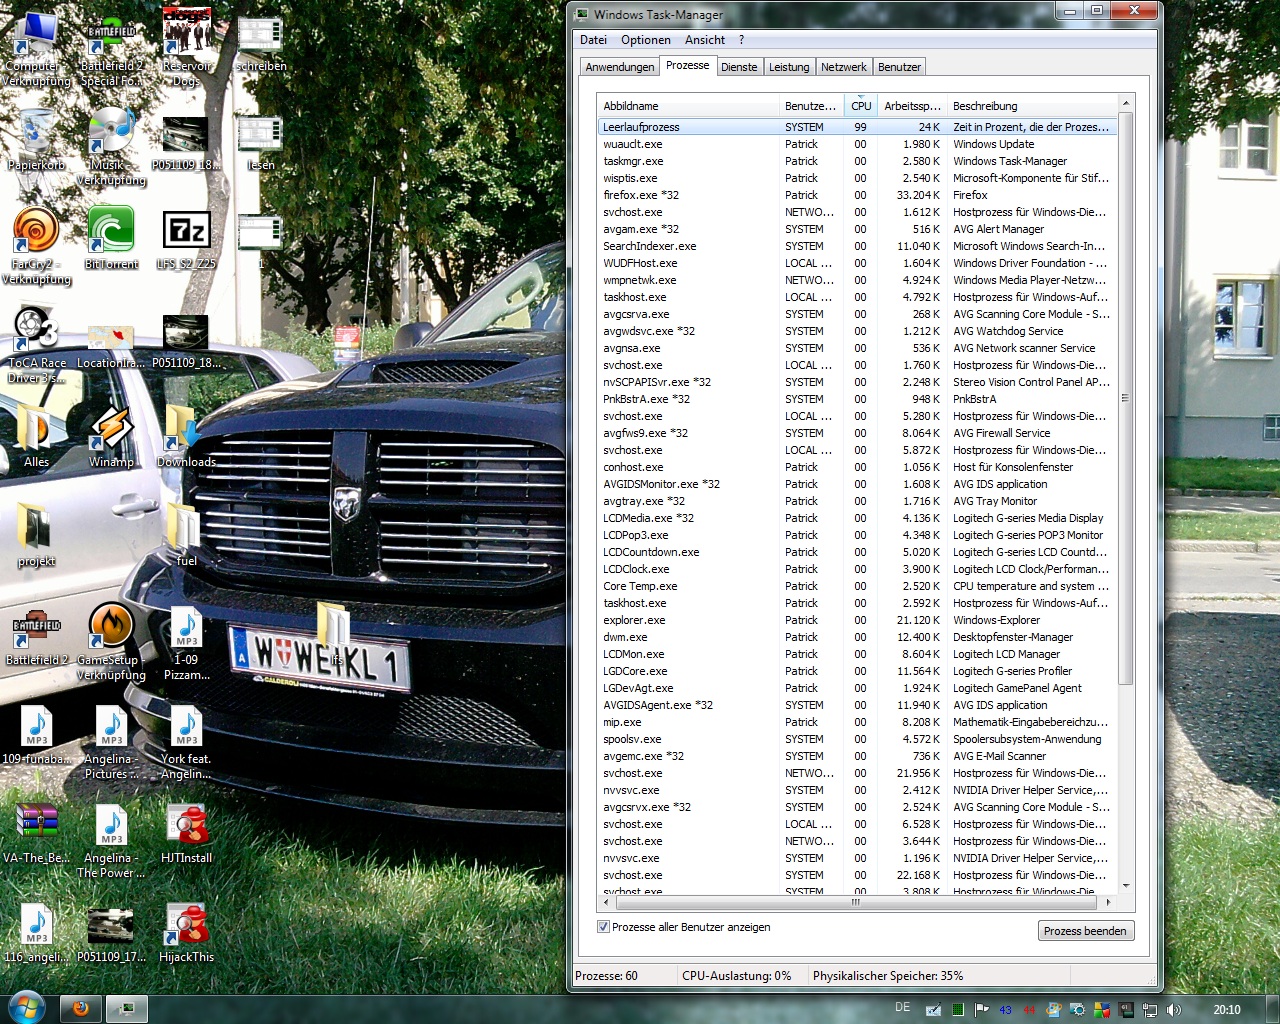This screenshot has height=1024, width=1280.
Task: Click the Task Manager taskbar button
Action: tap(127, 1009)
